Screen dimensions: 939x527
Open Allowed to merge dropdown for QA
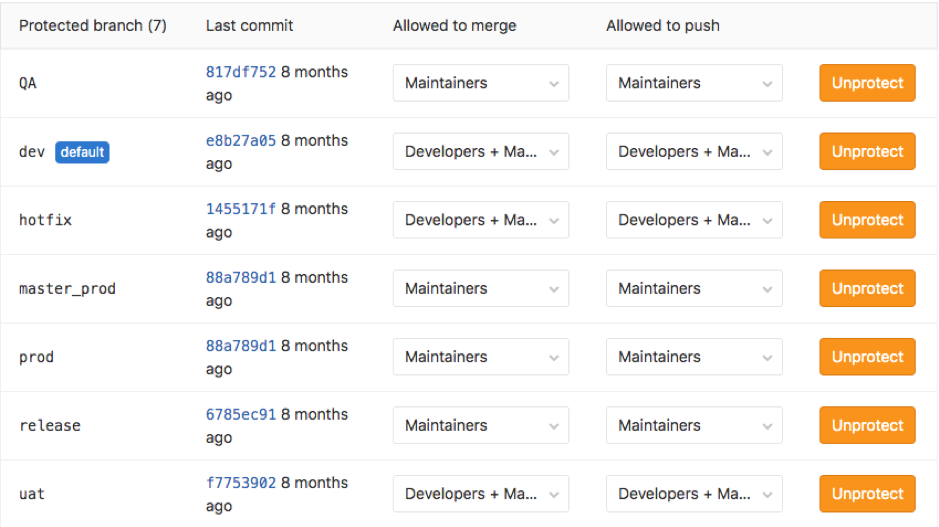point(480,83)
